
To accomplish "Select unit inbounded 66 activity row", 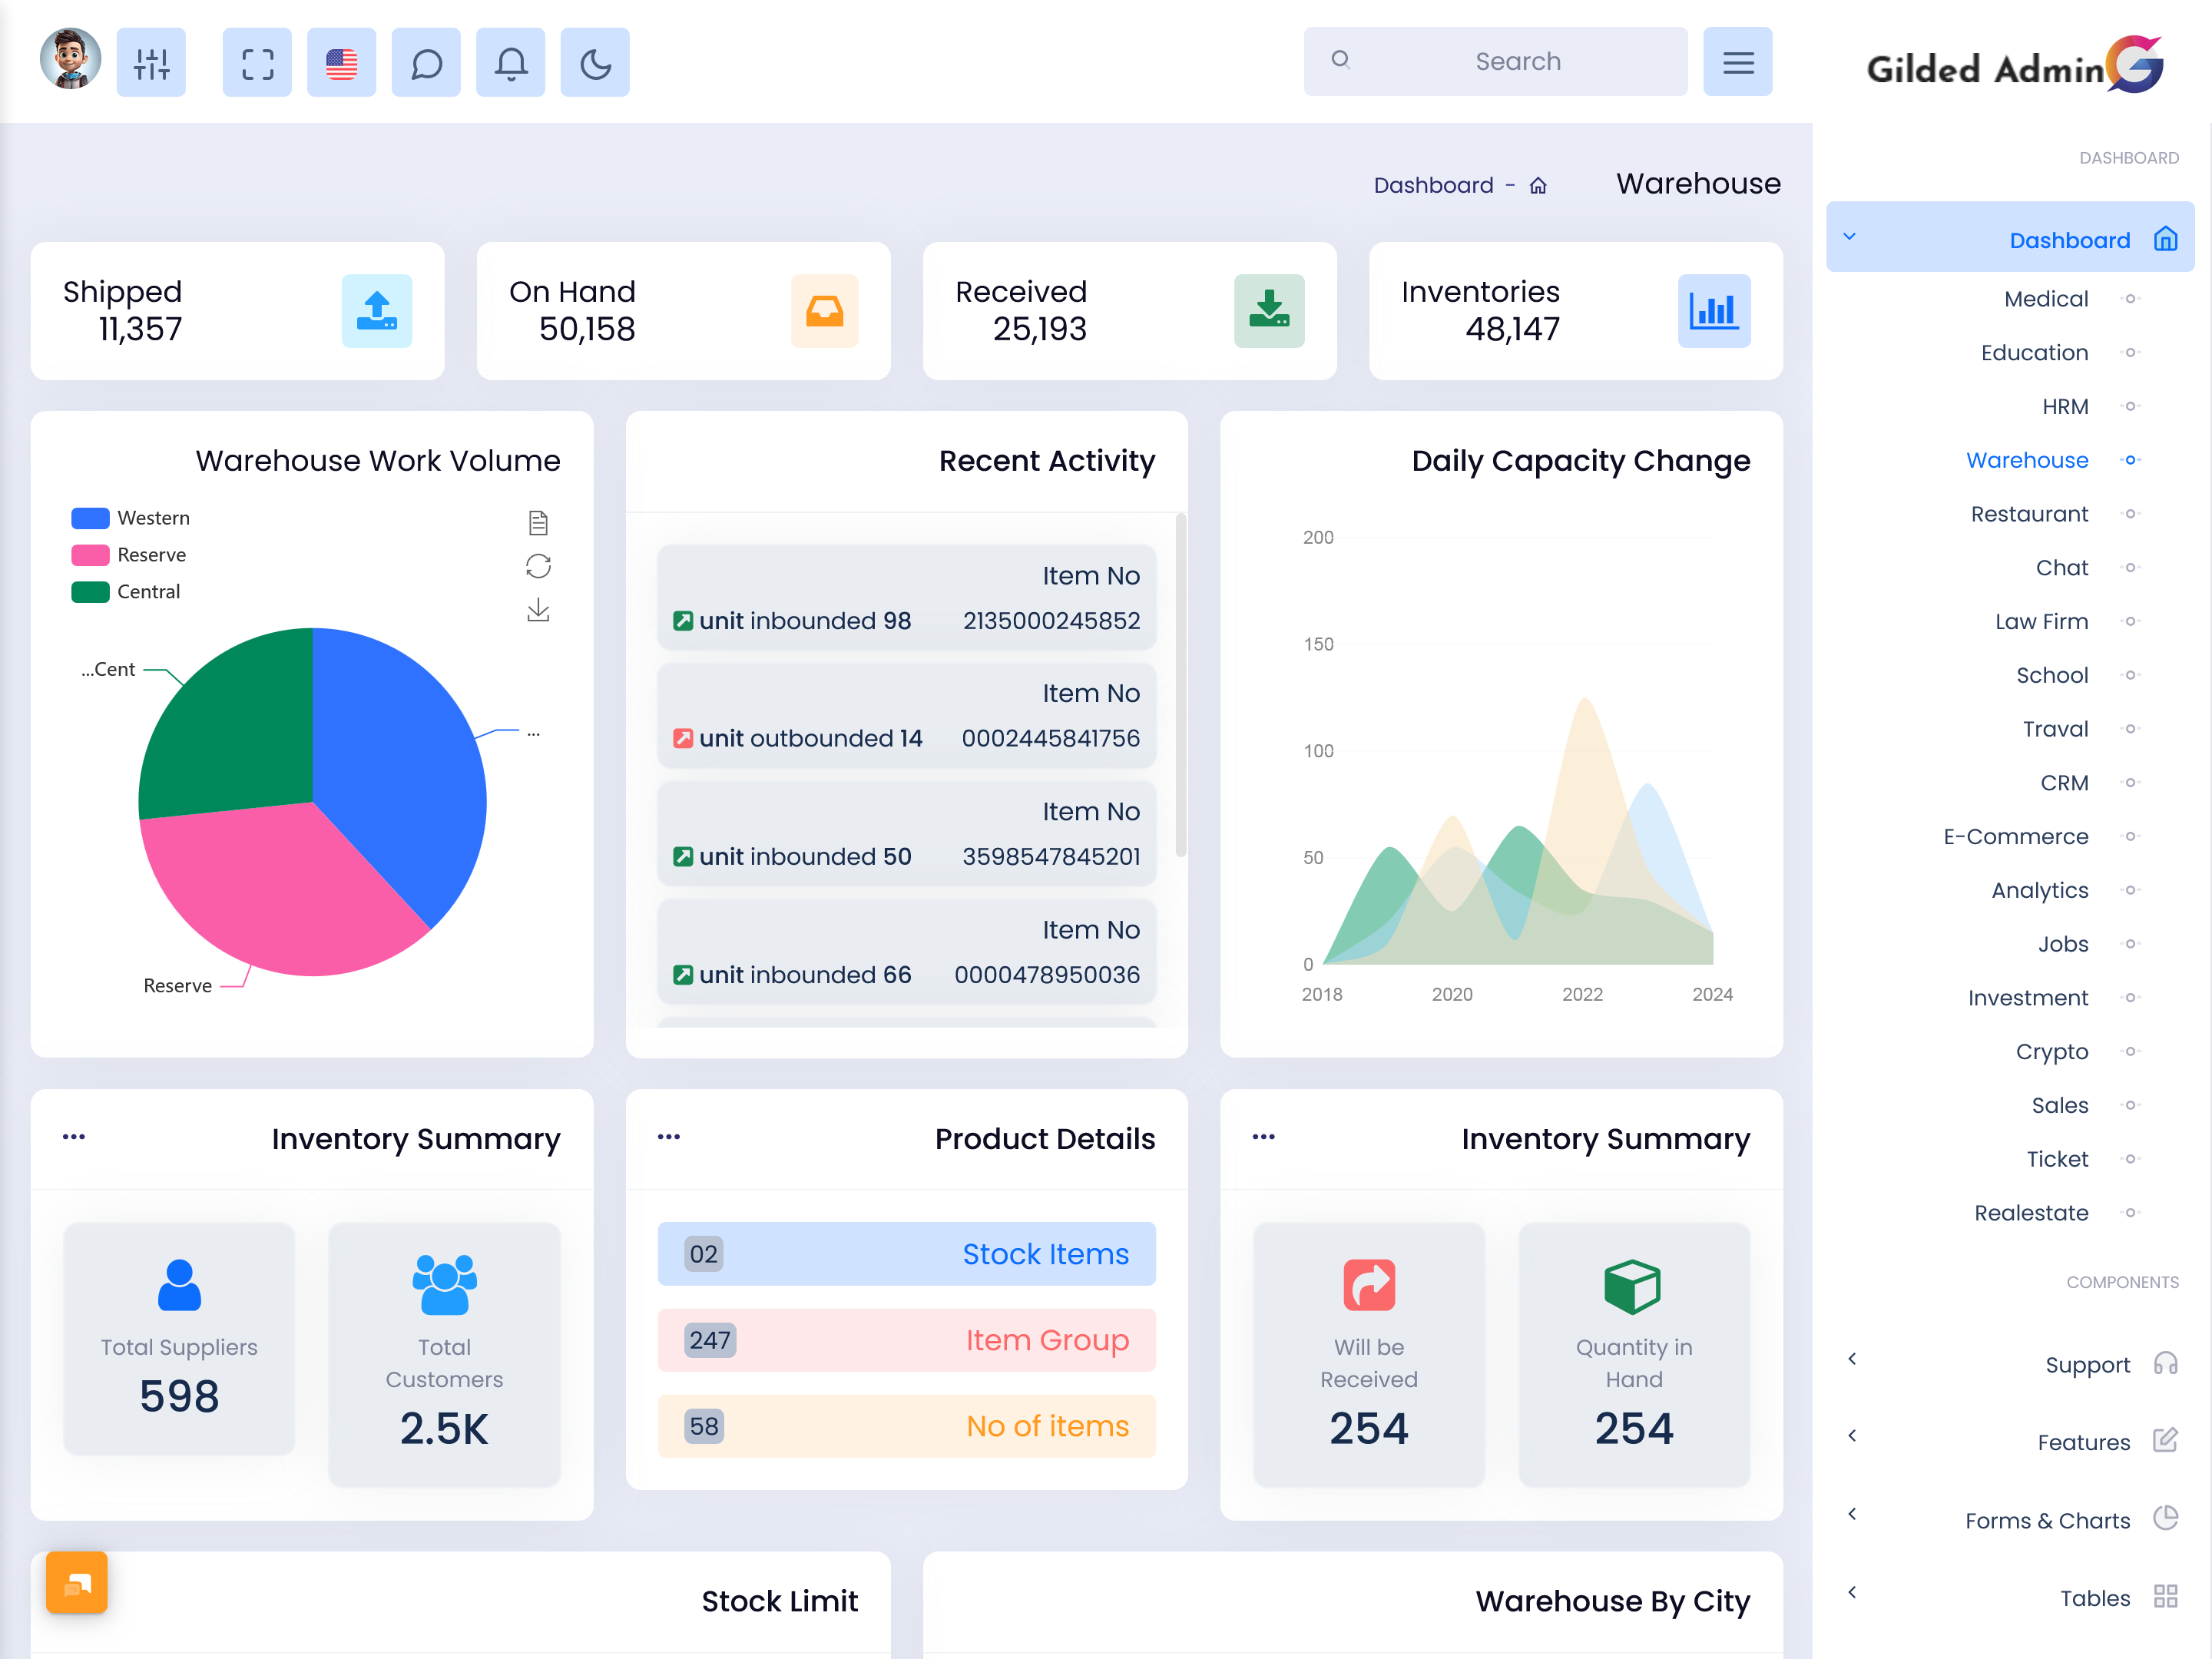I will click(x=906, y=952).
